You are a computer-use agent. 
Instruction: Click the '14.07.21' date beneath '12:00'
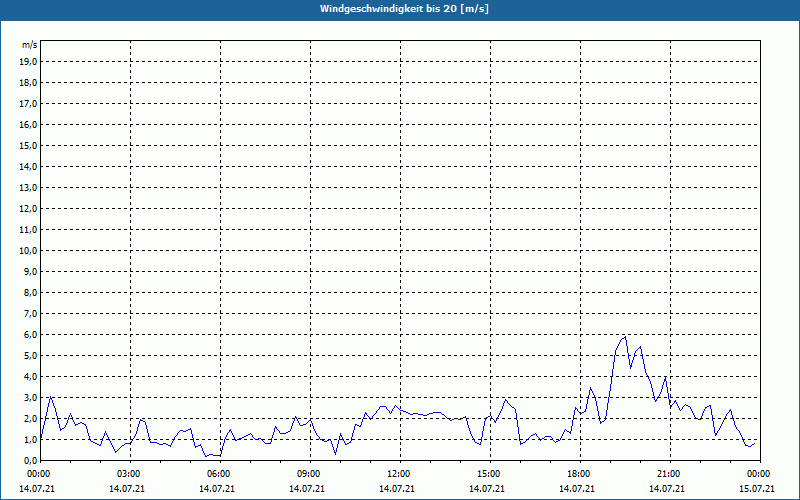(396, 488)
